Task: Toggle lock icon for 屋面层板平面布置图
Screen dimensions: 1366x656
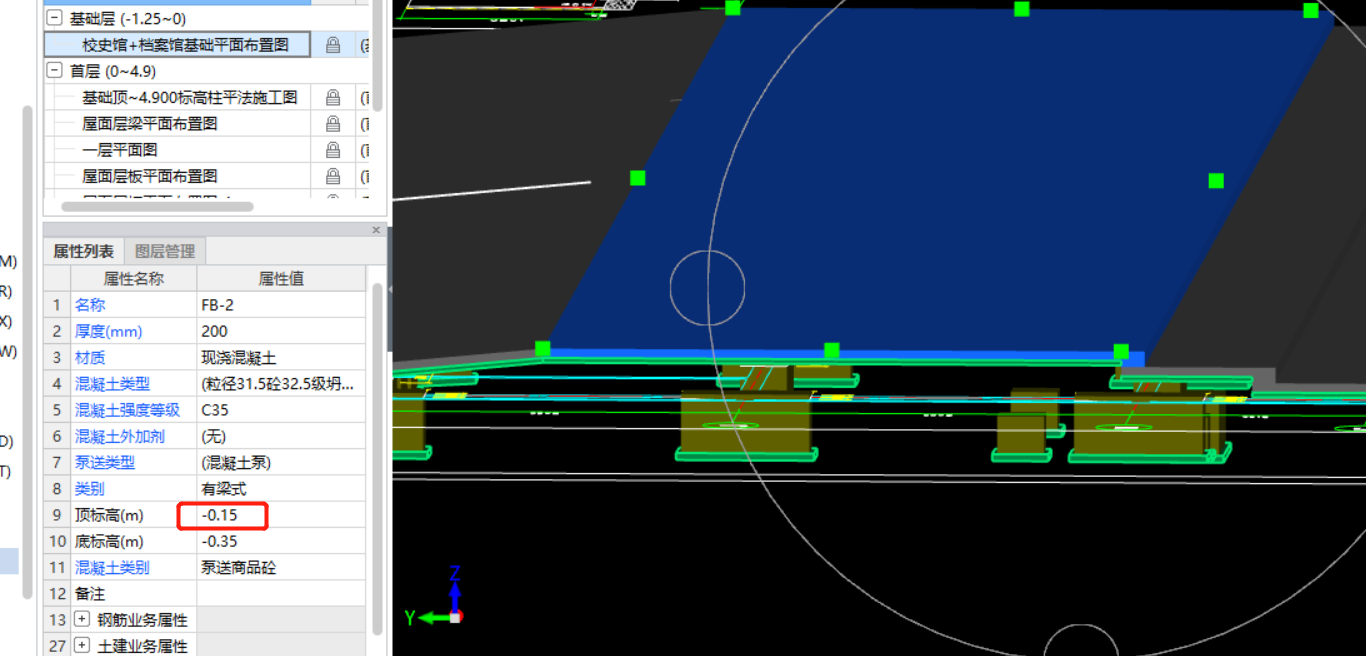Action: [x=333, y=176]
